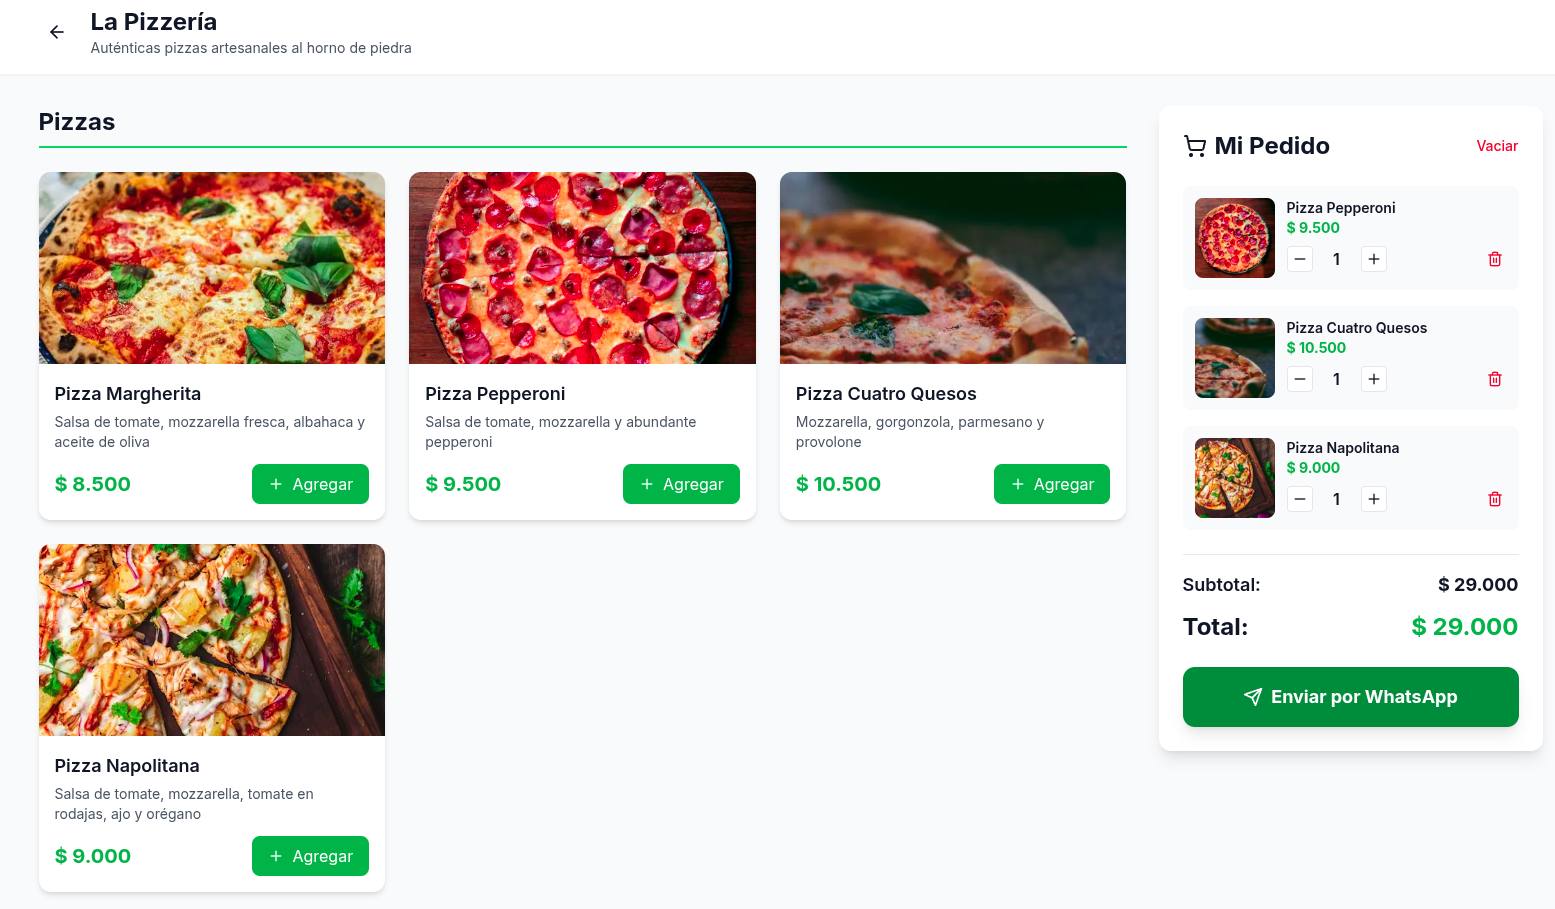Open the Pizza Cuatro Quesos menu image
This screenshot has height=909, width=1555.
tap(952, 268)
